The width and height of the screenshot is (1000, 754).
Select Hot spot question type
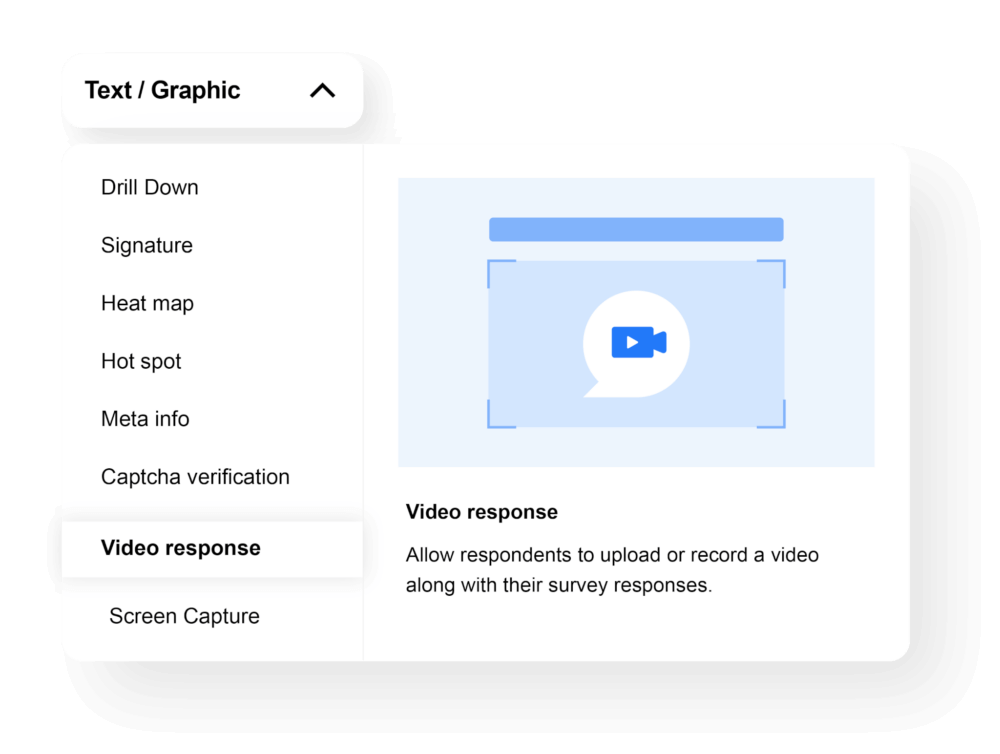point(141,361)
